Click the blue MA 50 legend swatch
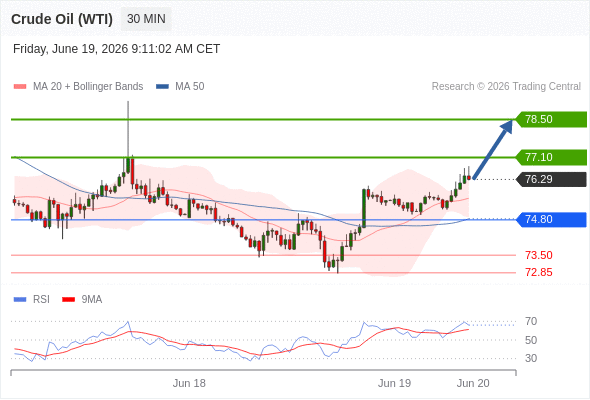The width and height of the screenshot is (590, 400). coord(162,87)
